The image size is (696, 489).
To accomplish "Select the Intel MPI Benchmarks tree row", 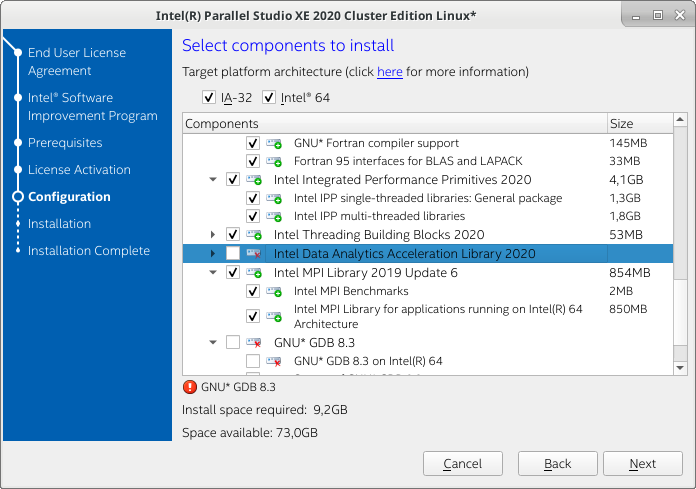I will pos(428,291).
